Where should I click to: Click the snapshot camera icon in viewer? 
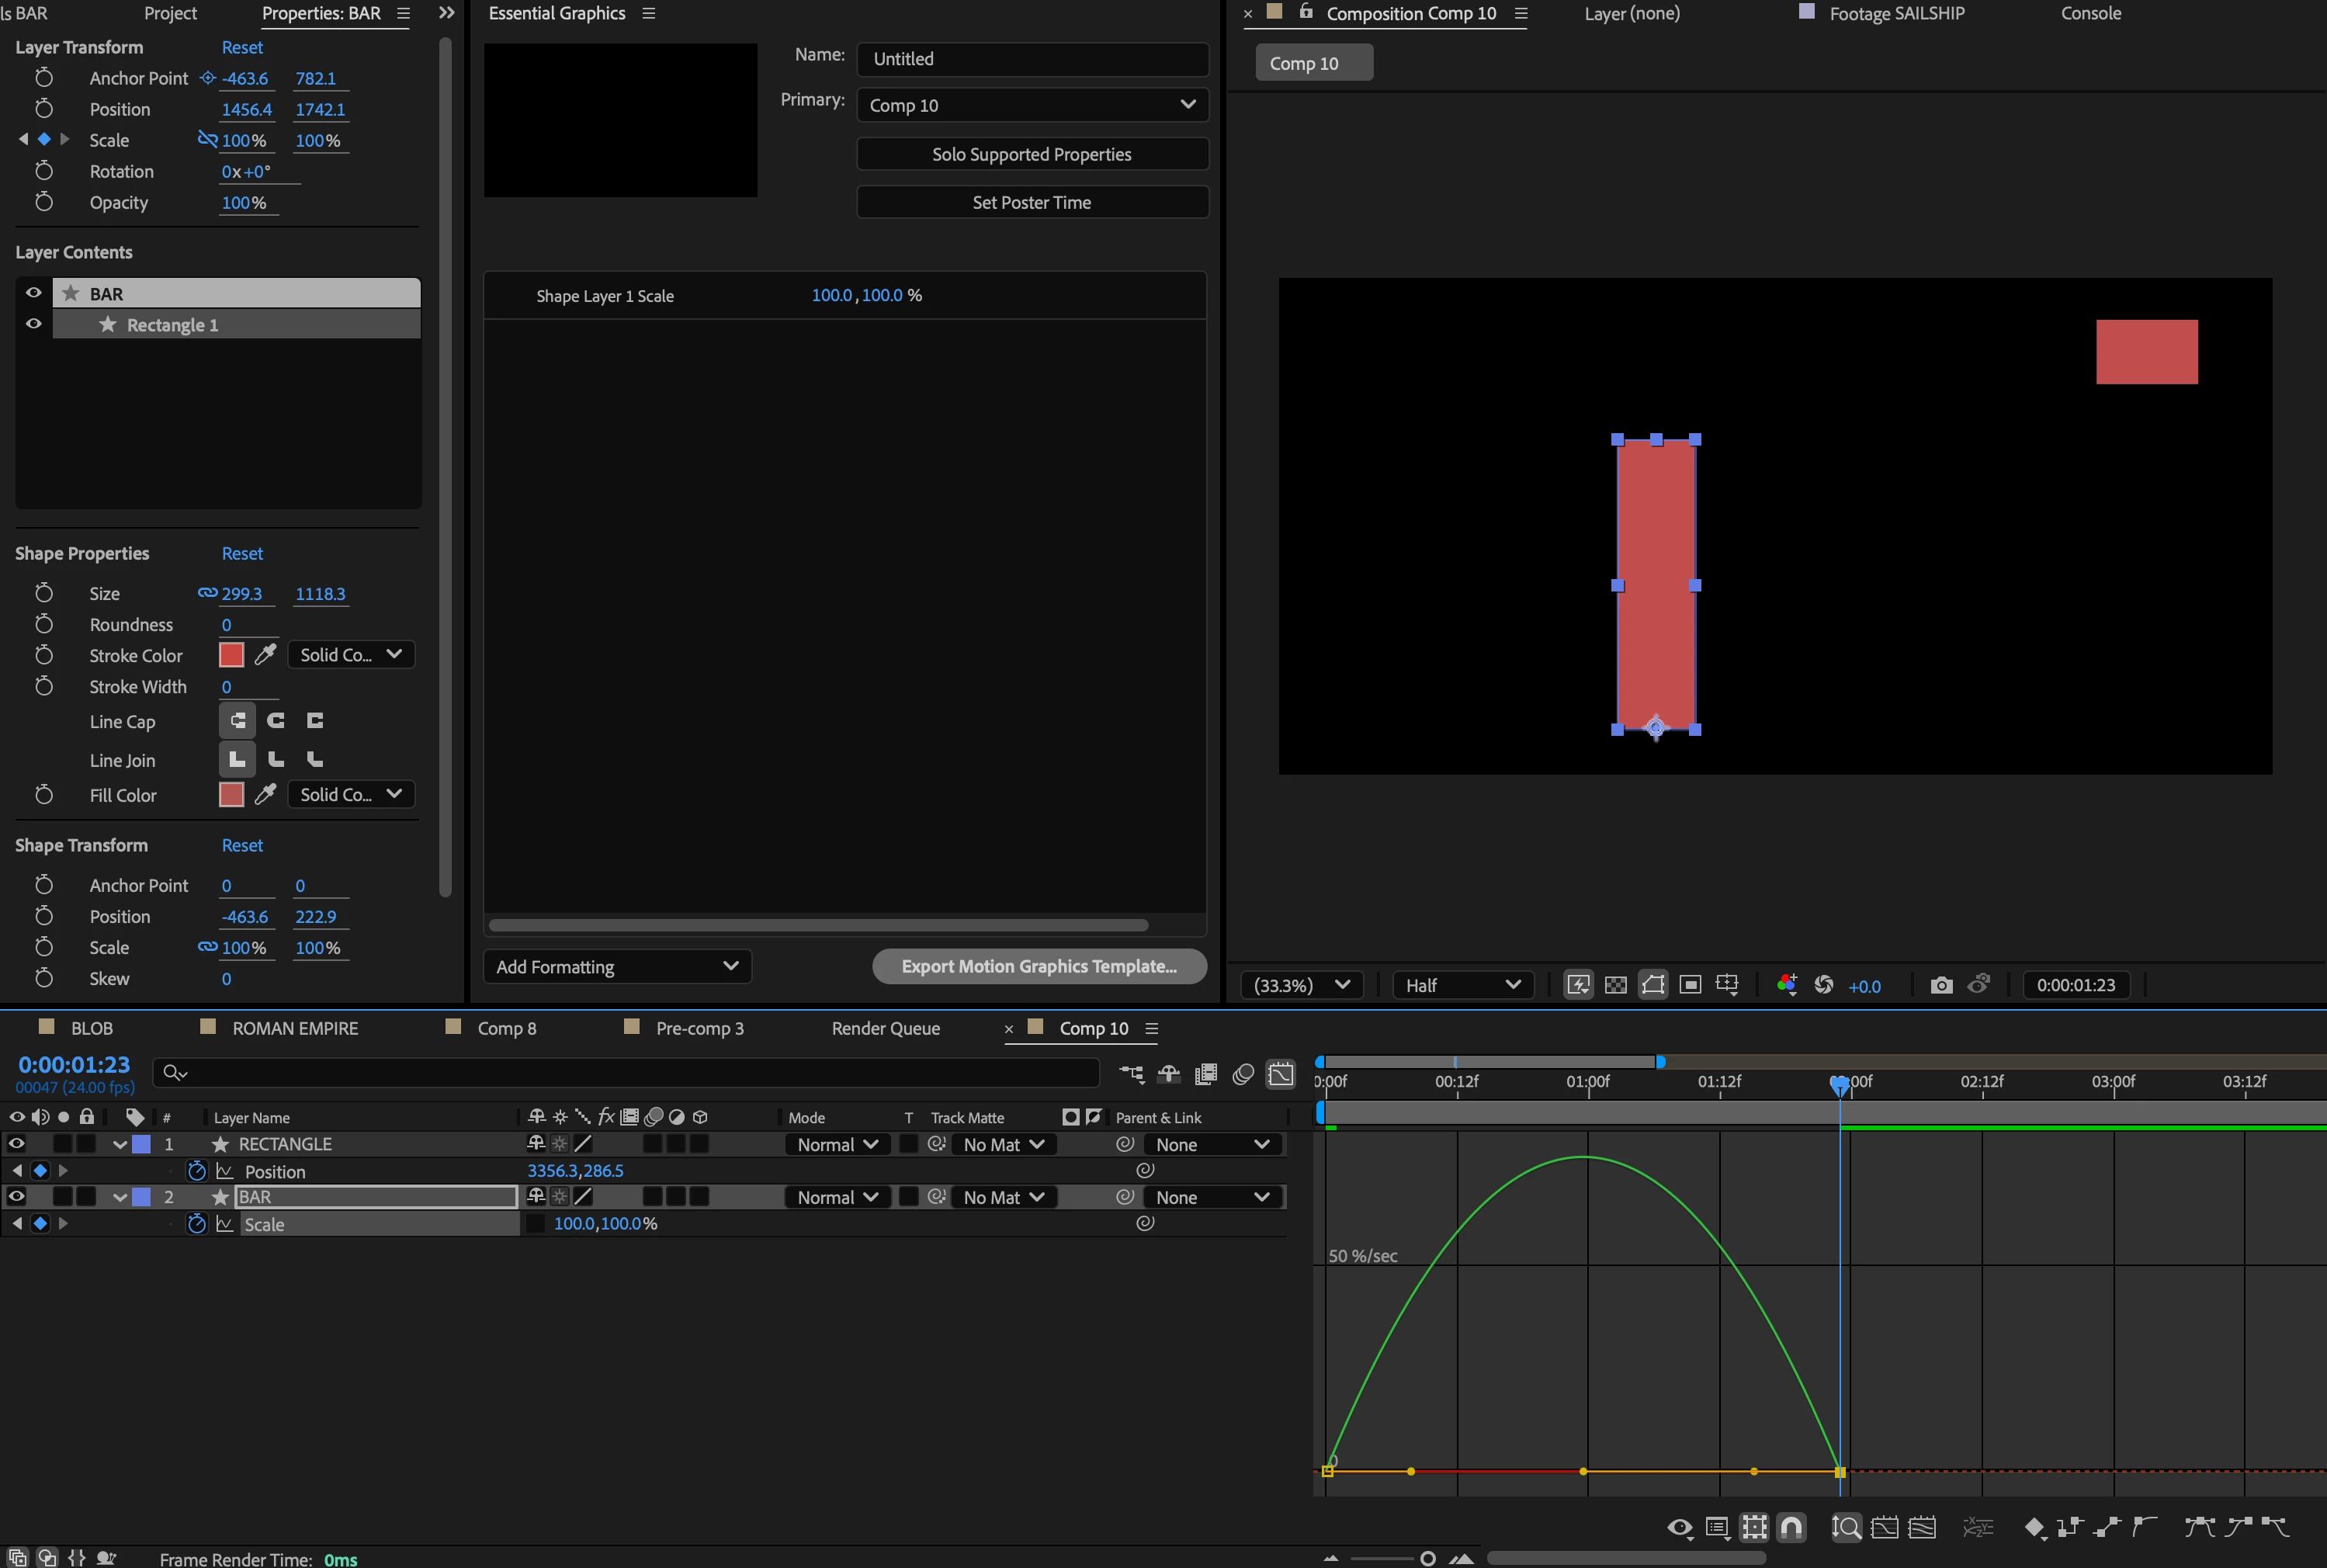click(1940, 985)
